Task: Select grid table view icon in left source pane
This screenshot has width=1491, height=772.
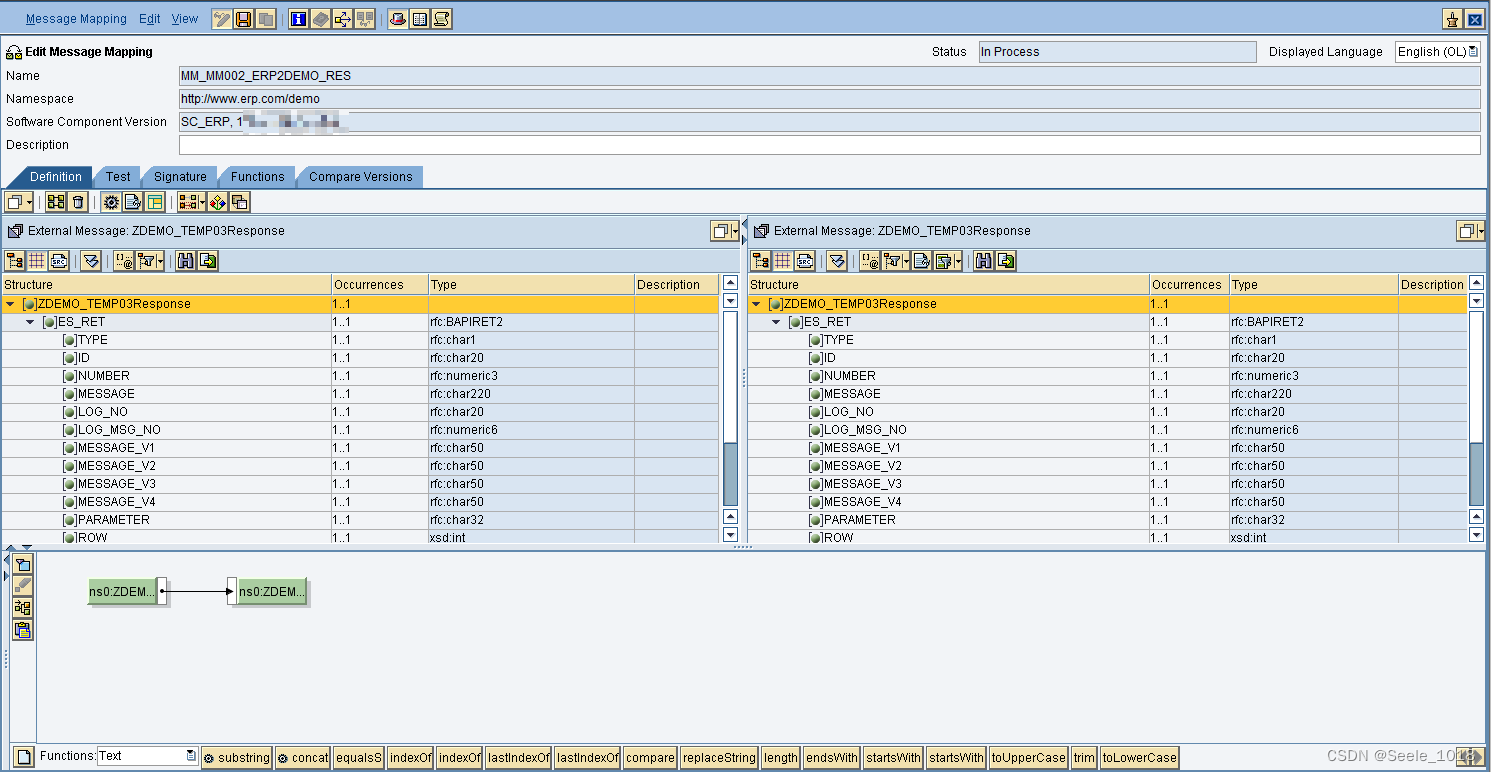Action: coord(37,261)
